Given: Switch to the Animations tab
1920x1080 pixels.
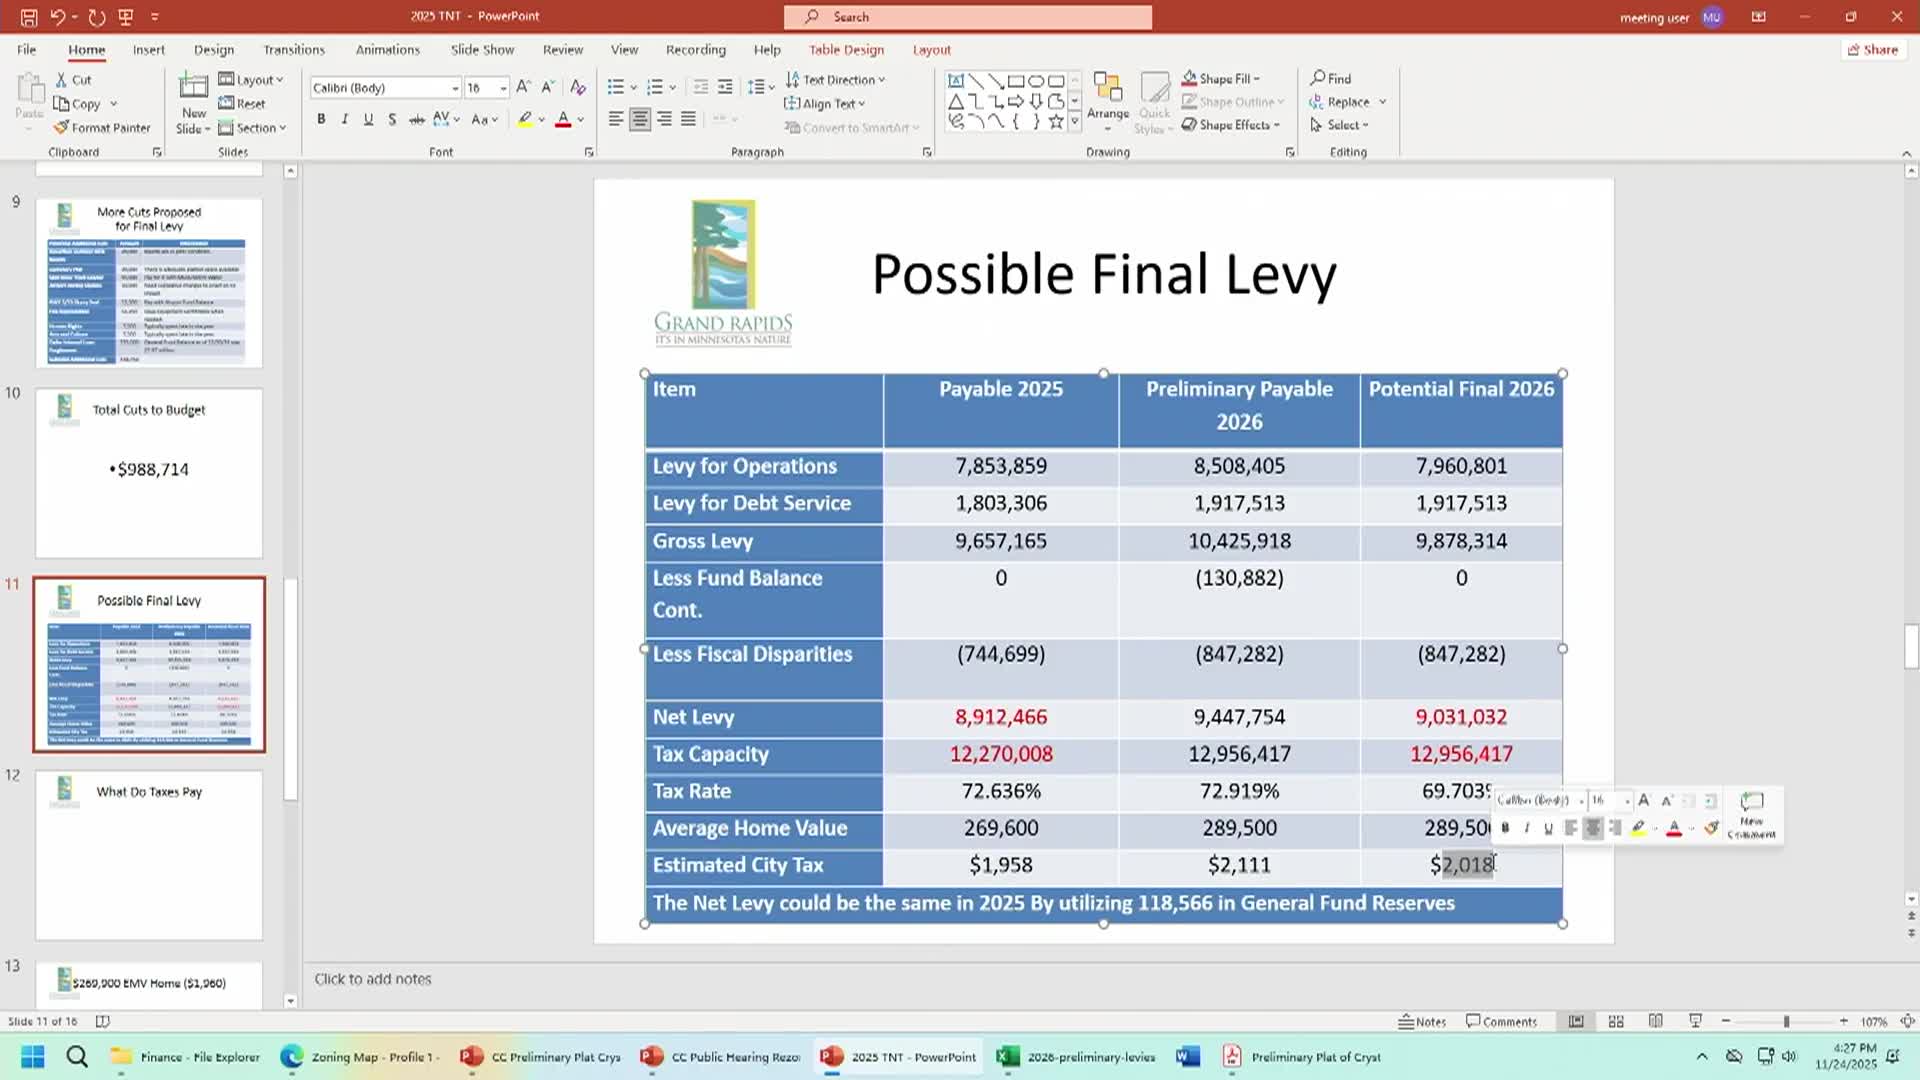Looking at the screenshot, I should [387, 50].
